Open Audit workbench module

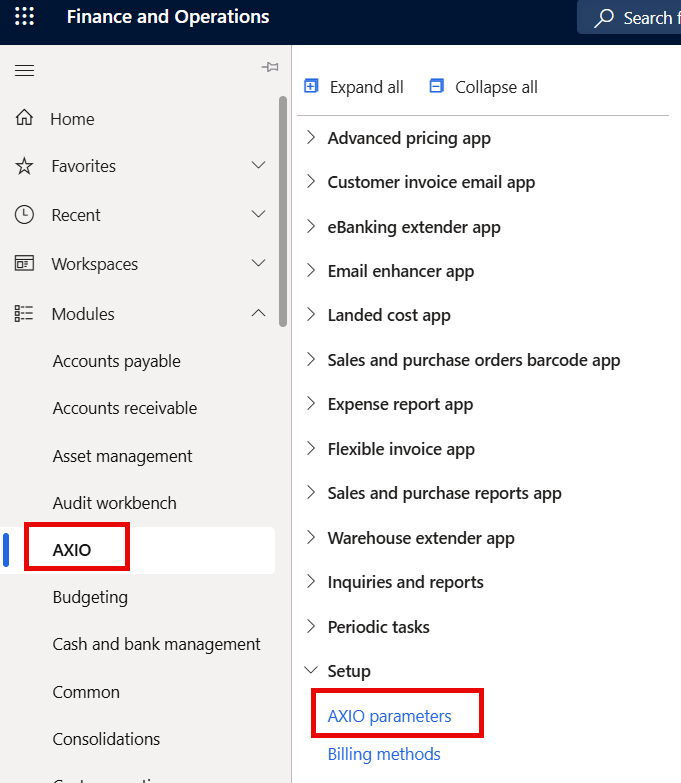point(114,503)
